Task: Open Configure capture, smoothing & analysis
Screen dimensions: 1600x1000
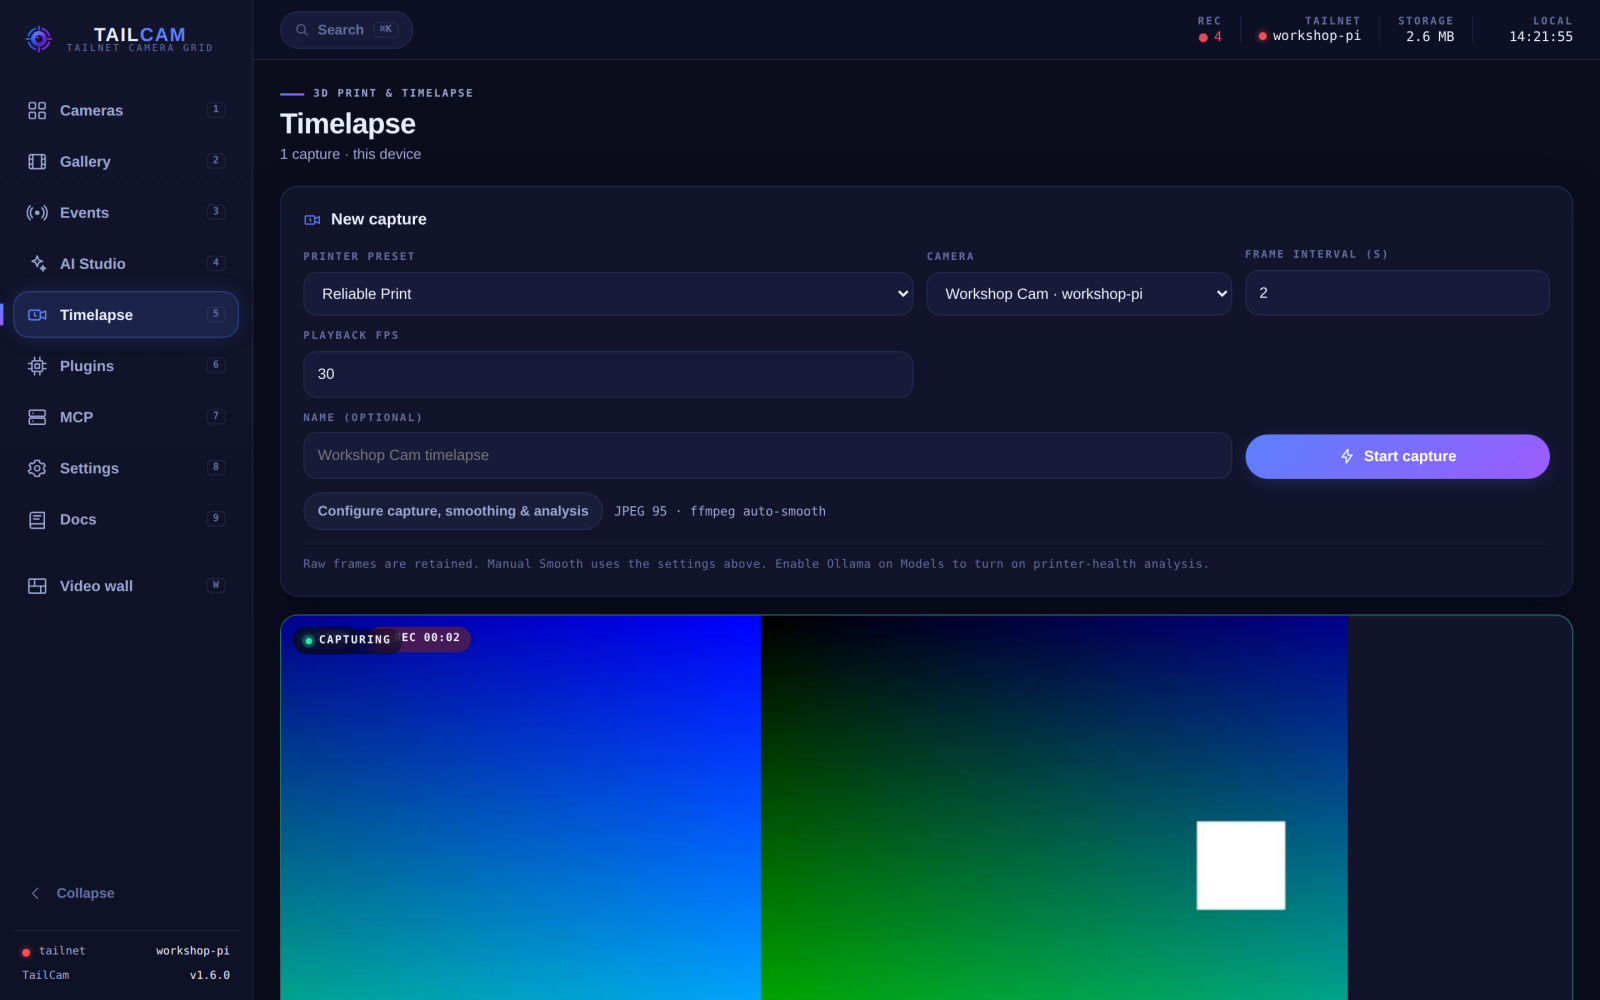Action: [x=453, y=511]
